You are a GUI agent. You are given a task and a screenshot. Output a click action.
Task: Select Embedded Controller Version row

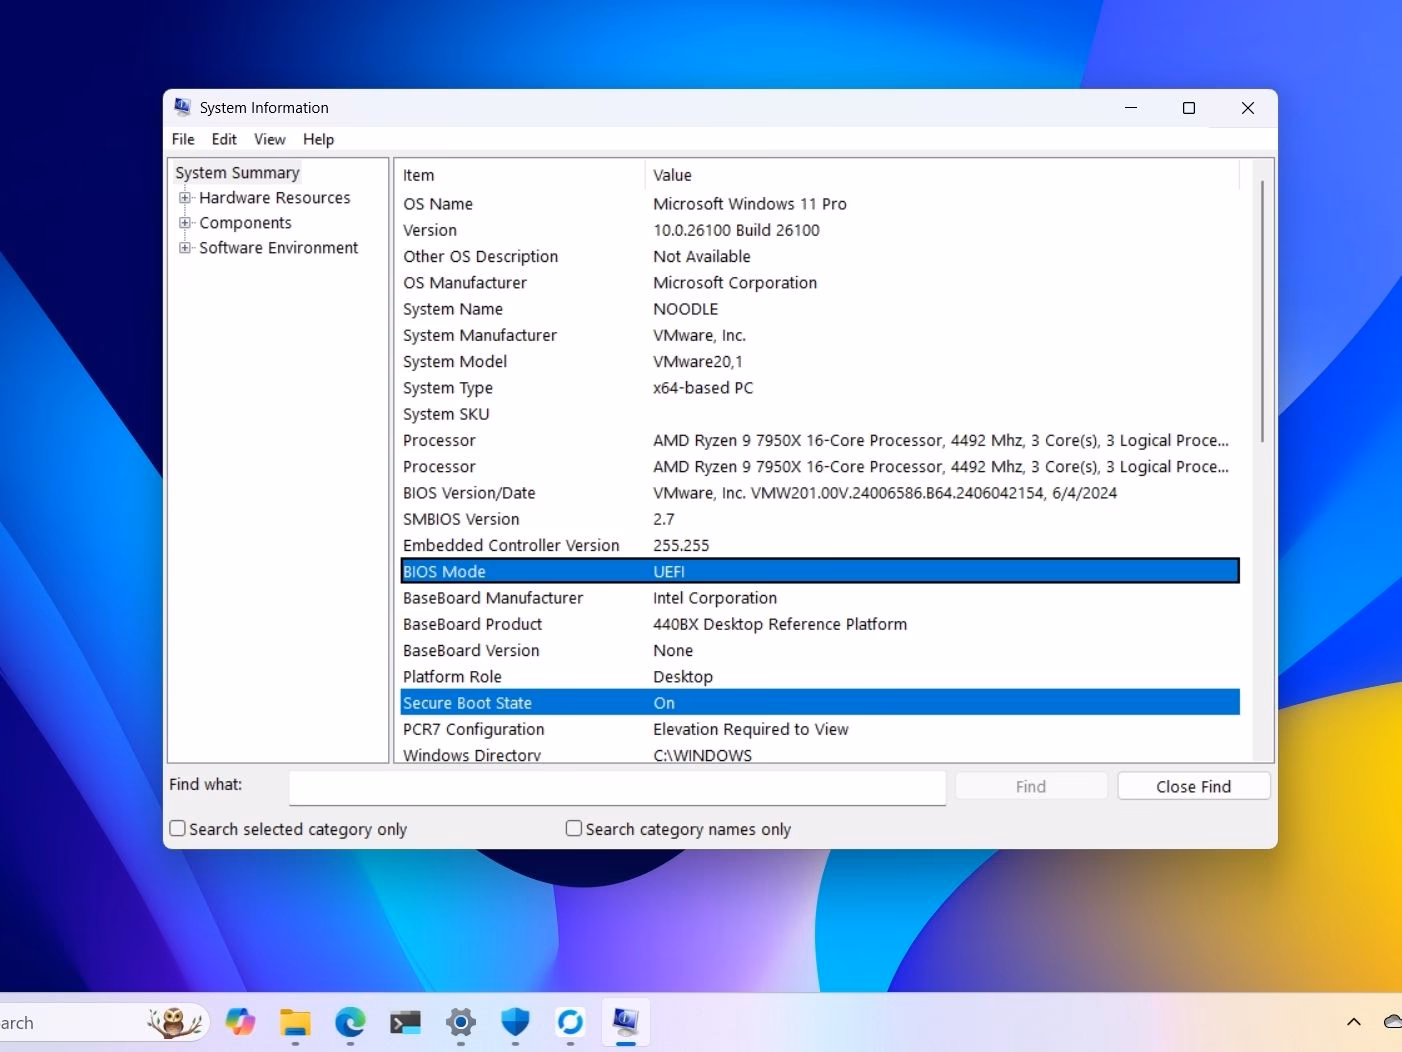820,545
